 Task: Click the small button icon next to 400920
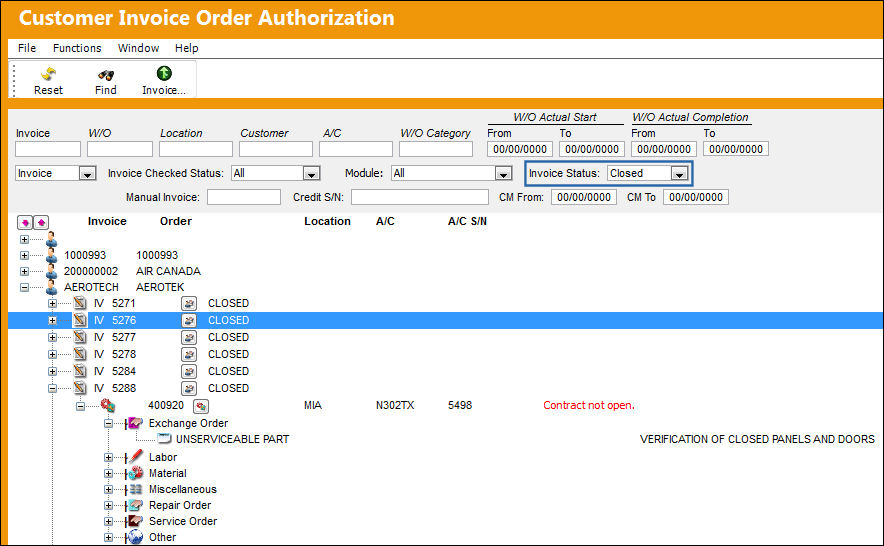(x=201, y=406)
